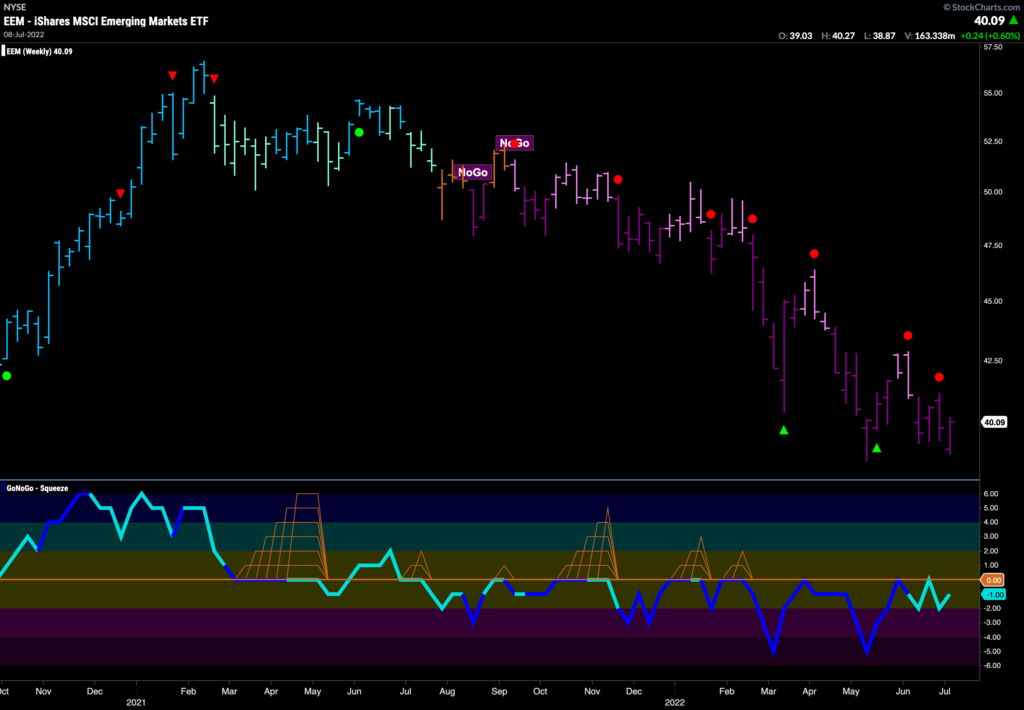The height and width of the screenshot is (710, 1024).
Task: Click the 52.50 price axis label
Action: tap(993, 142)
